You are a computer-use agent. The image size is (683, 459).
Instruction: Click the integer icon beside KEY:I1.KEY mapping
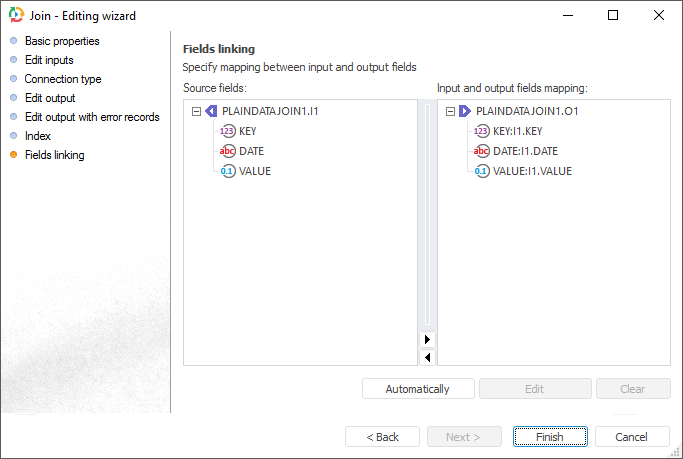[x=482, y=131]
